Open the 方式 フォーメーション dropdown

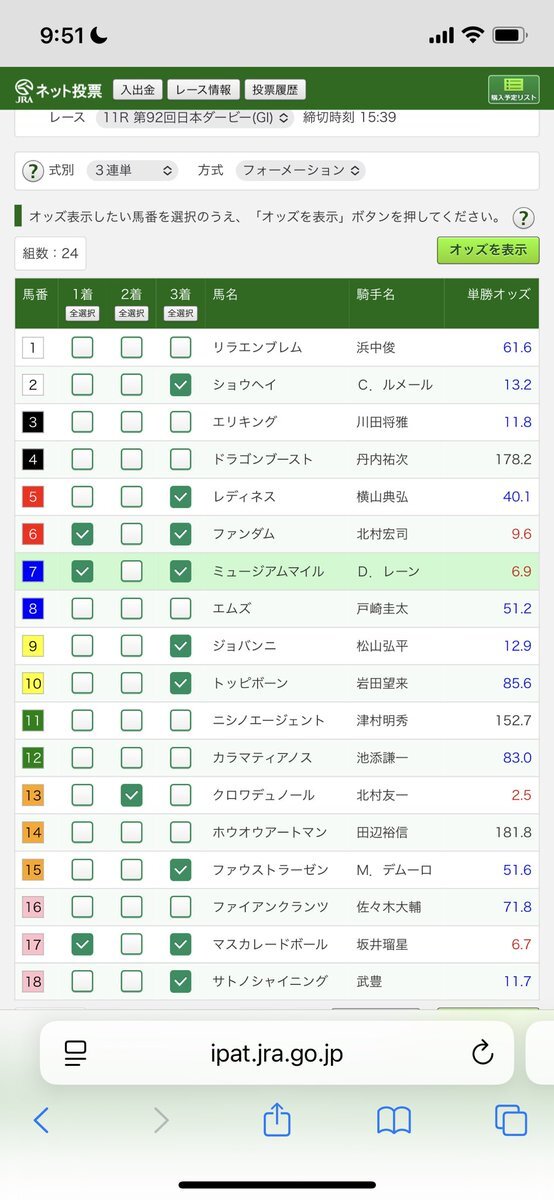click(300, 170)
